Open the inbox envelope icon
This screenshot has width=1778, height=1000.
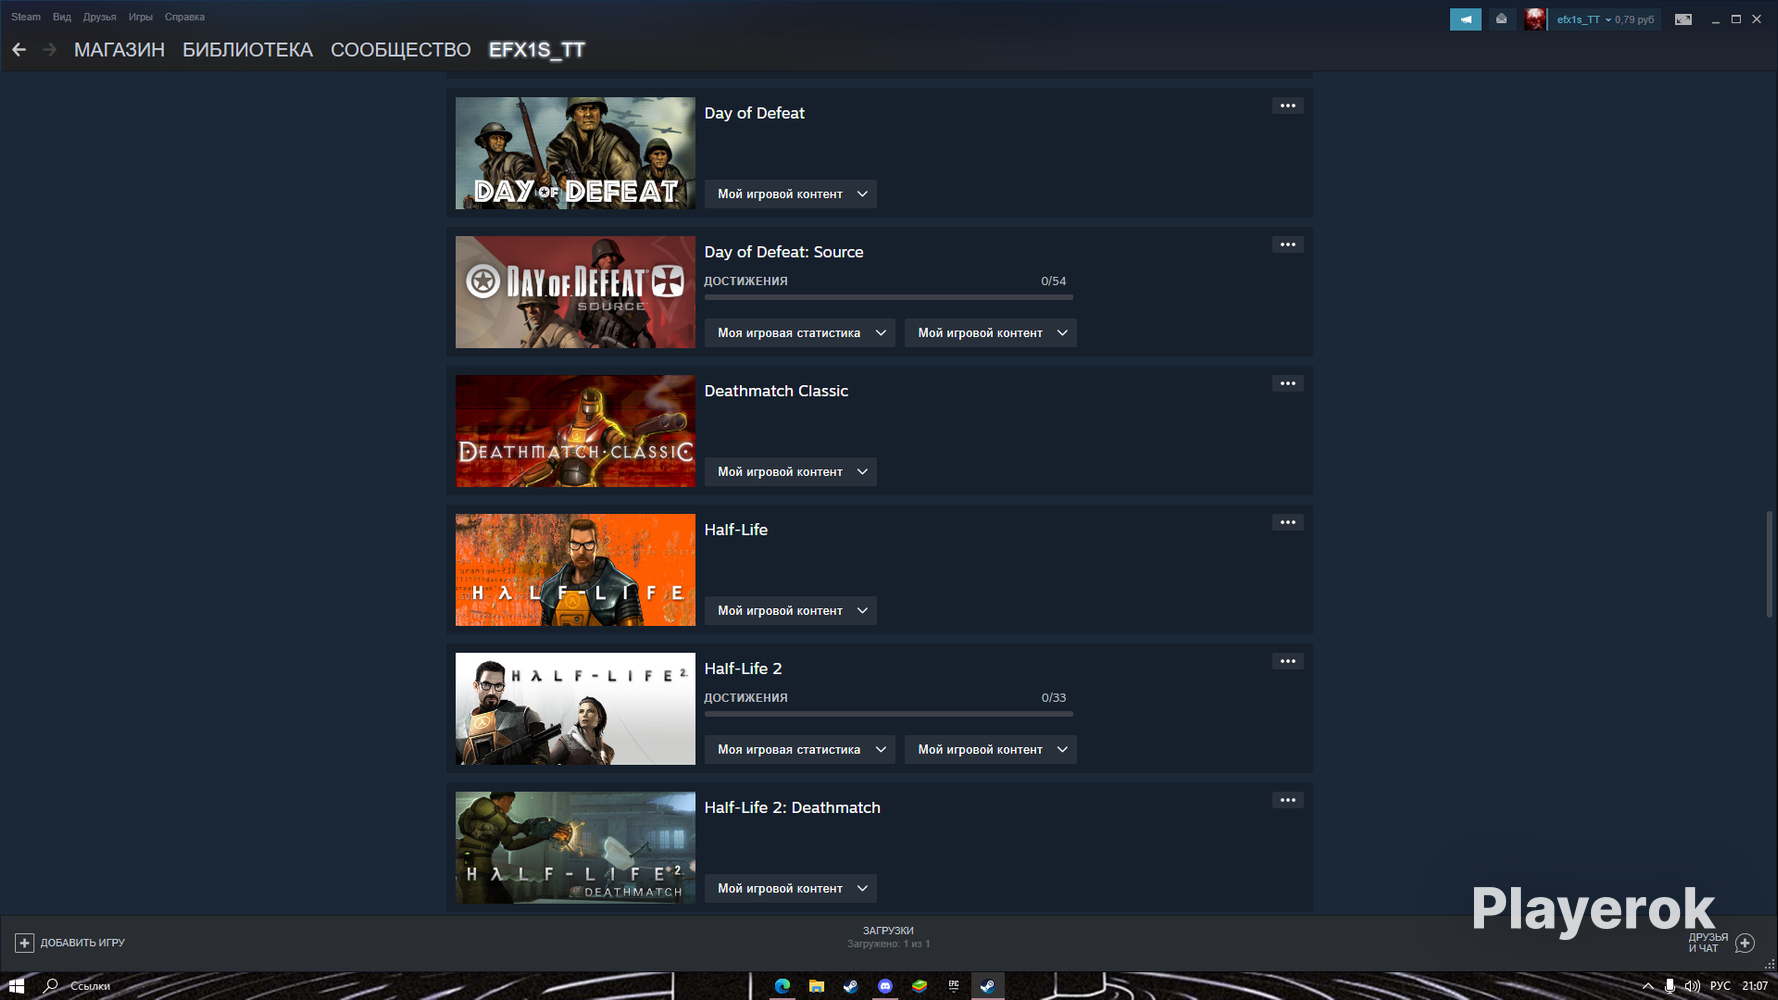[x=1501, y=19]
